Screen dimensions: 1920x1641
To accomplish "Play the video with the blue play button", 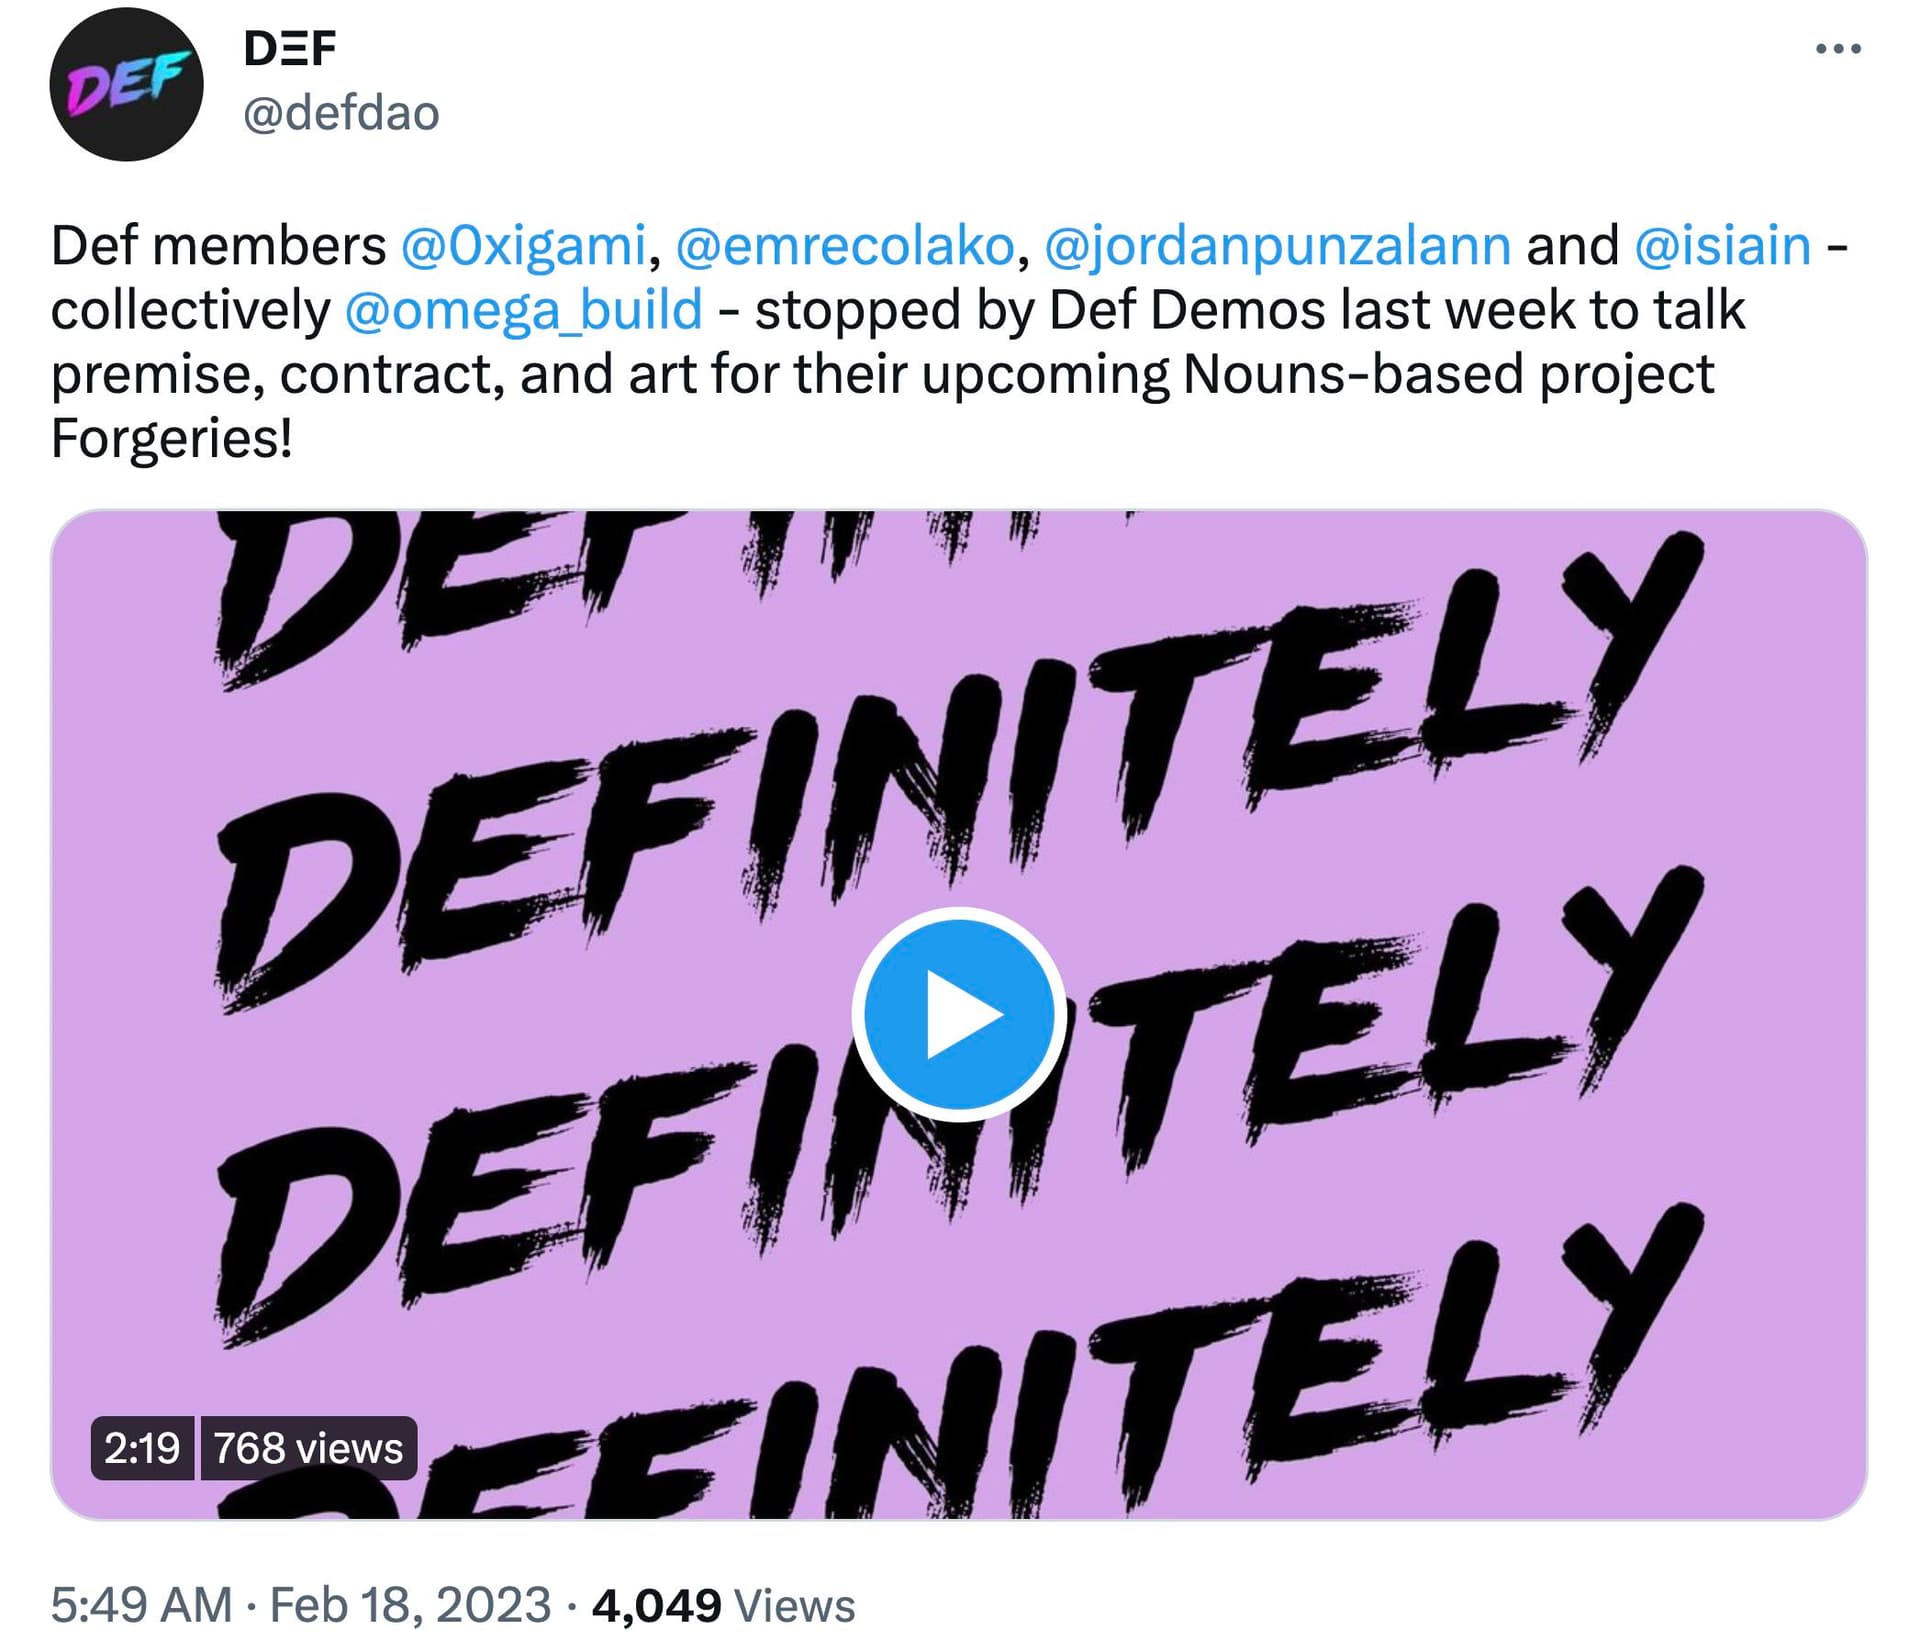I will click(x=958, y=1014).
